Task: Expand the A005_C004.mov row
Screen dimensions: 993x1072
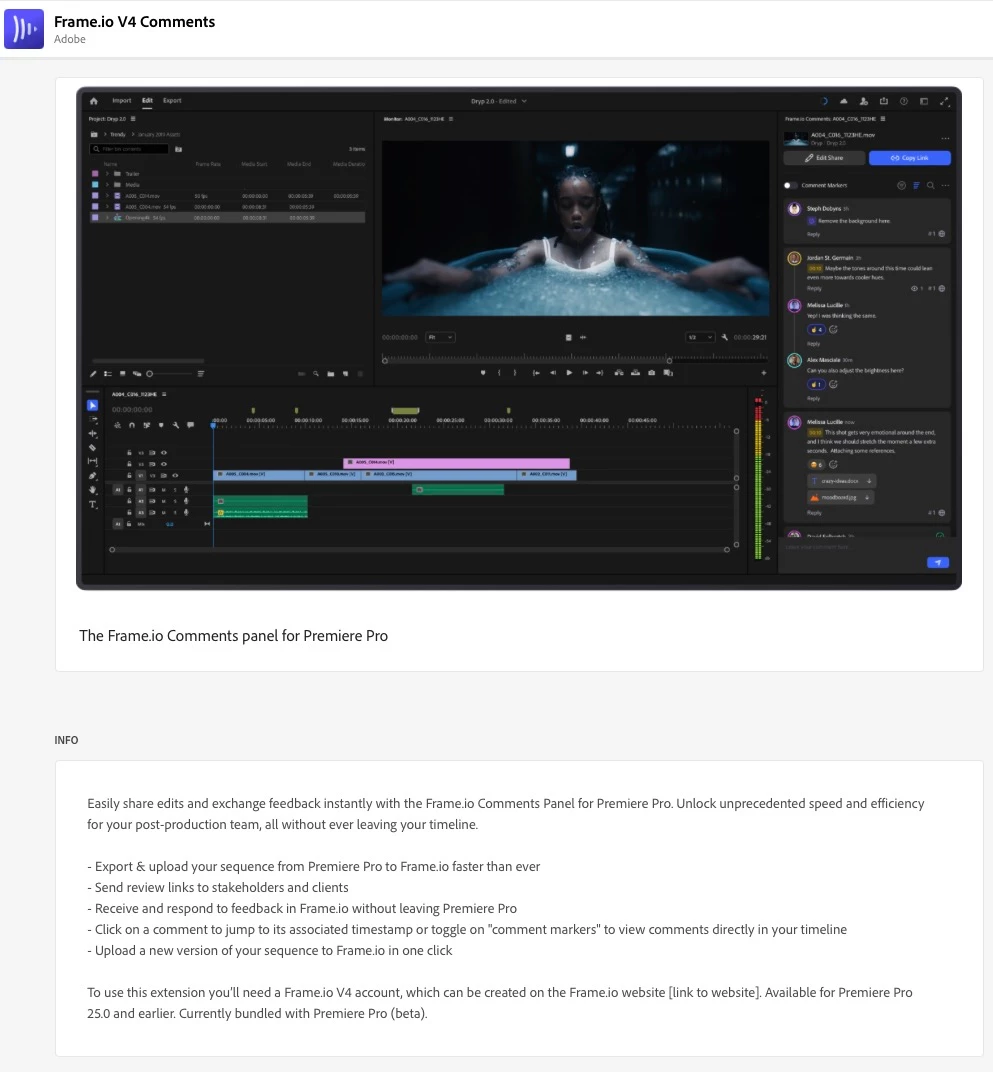Action: pos(107,206)
